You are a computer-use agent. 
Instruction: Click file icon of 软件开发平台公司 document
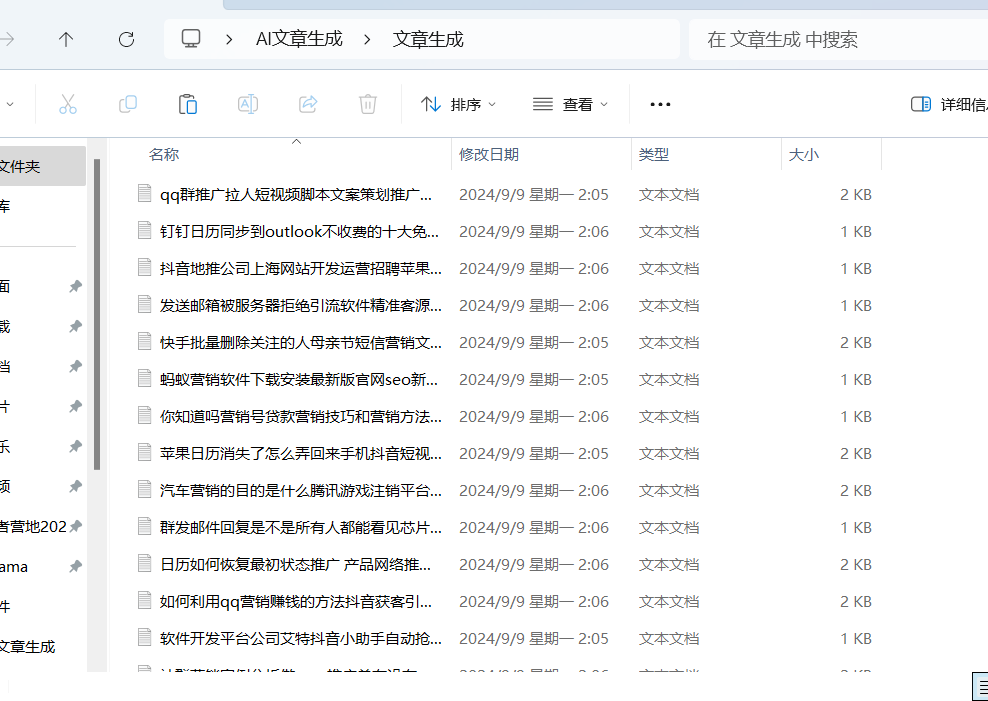pos(145,637)
